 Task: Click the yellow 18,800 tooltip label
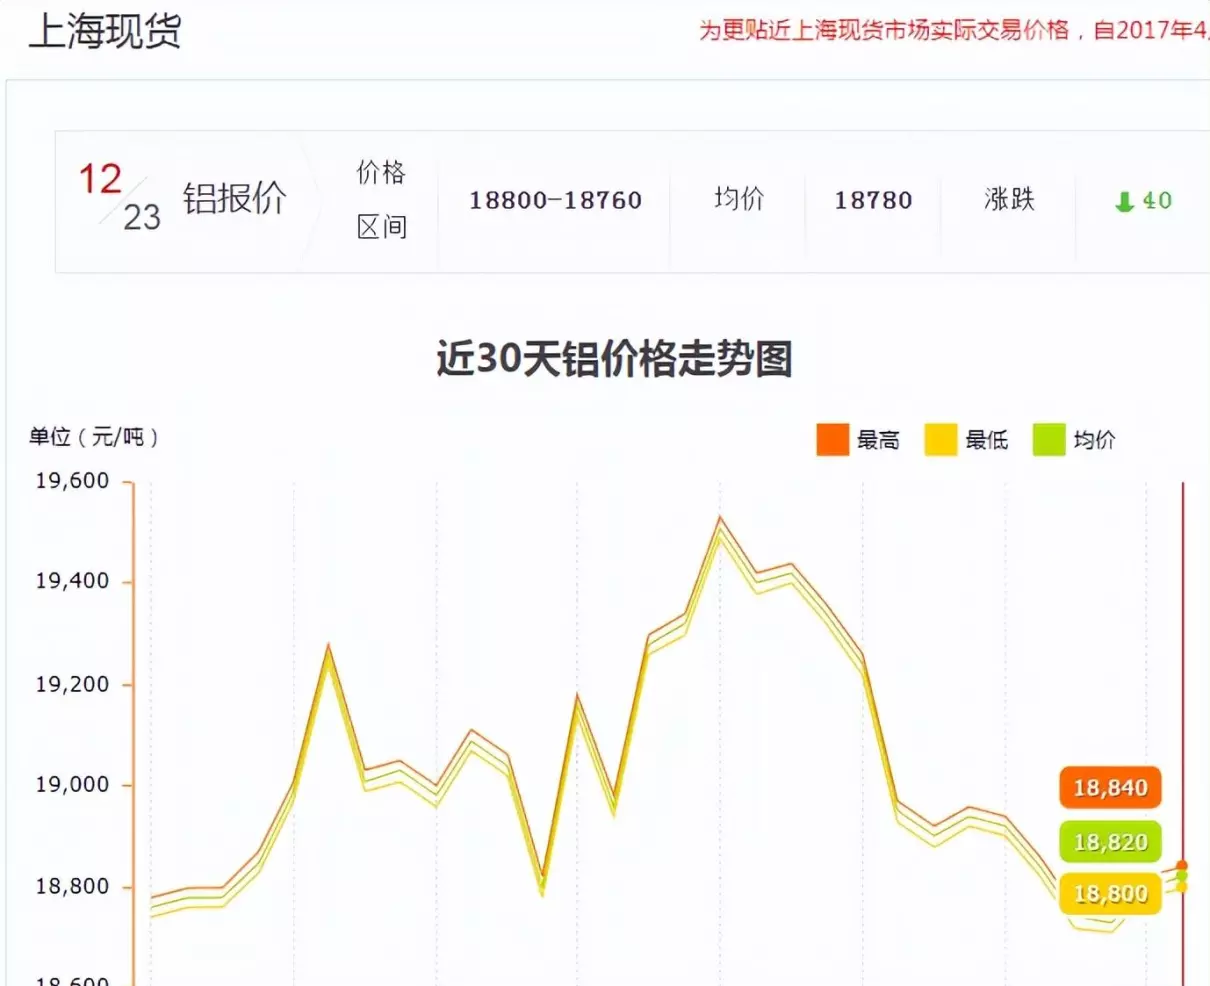[1110, 893]
